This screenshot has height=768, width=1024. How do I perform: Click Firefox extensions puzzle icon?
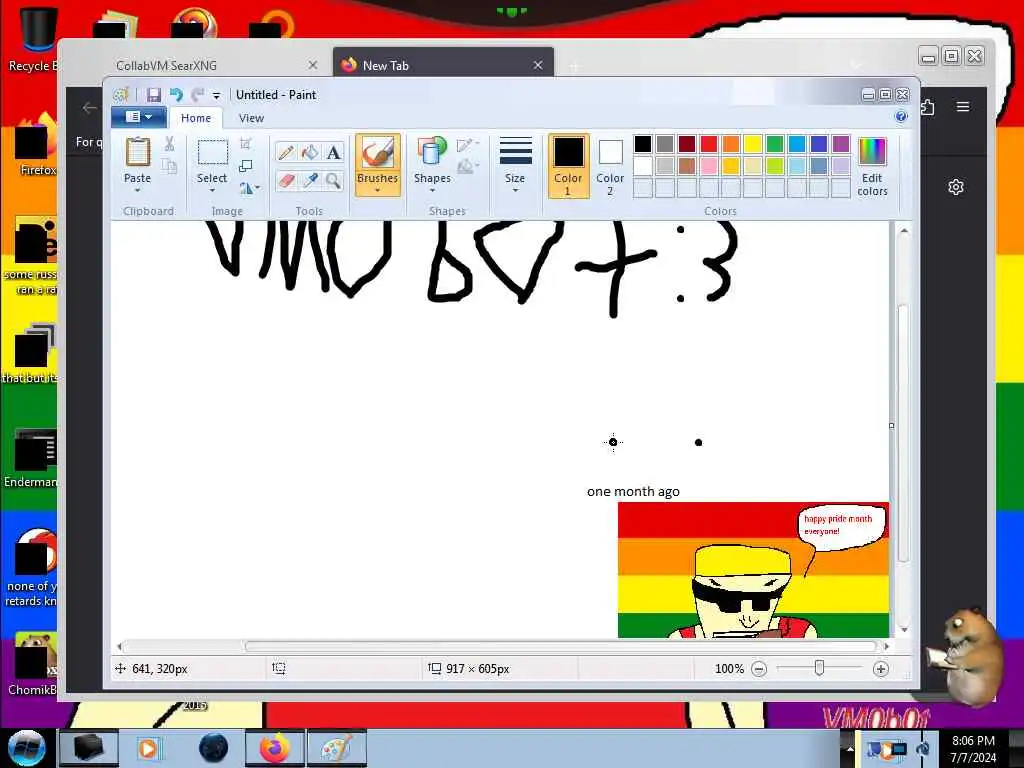[928, 106]
